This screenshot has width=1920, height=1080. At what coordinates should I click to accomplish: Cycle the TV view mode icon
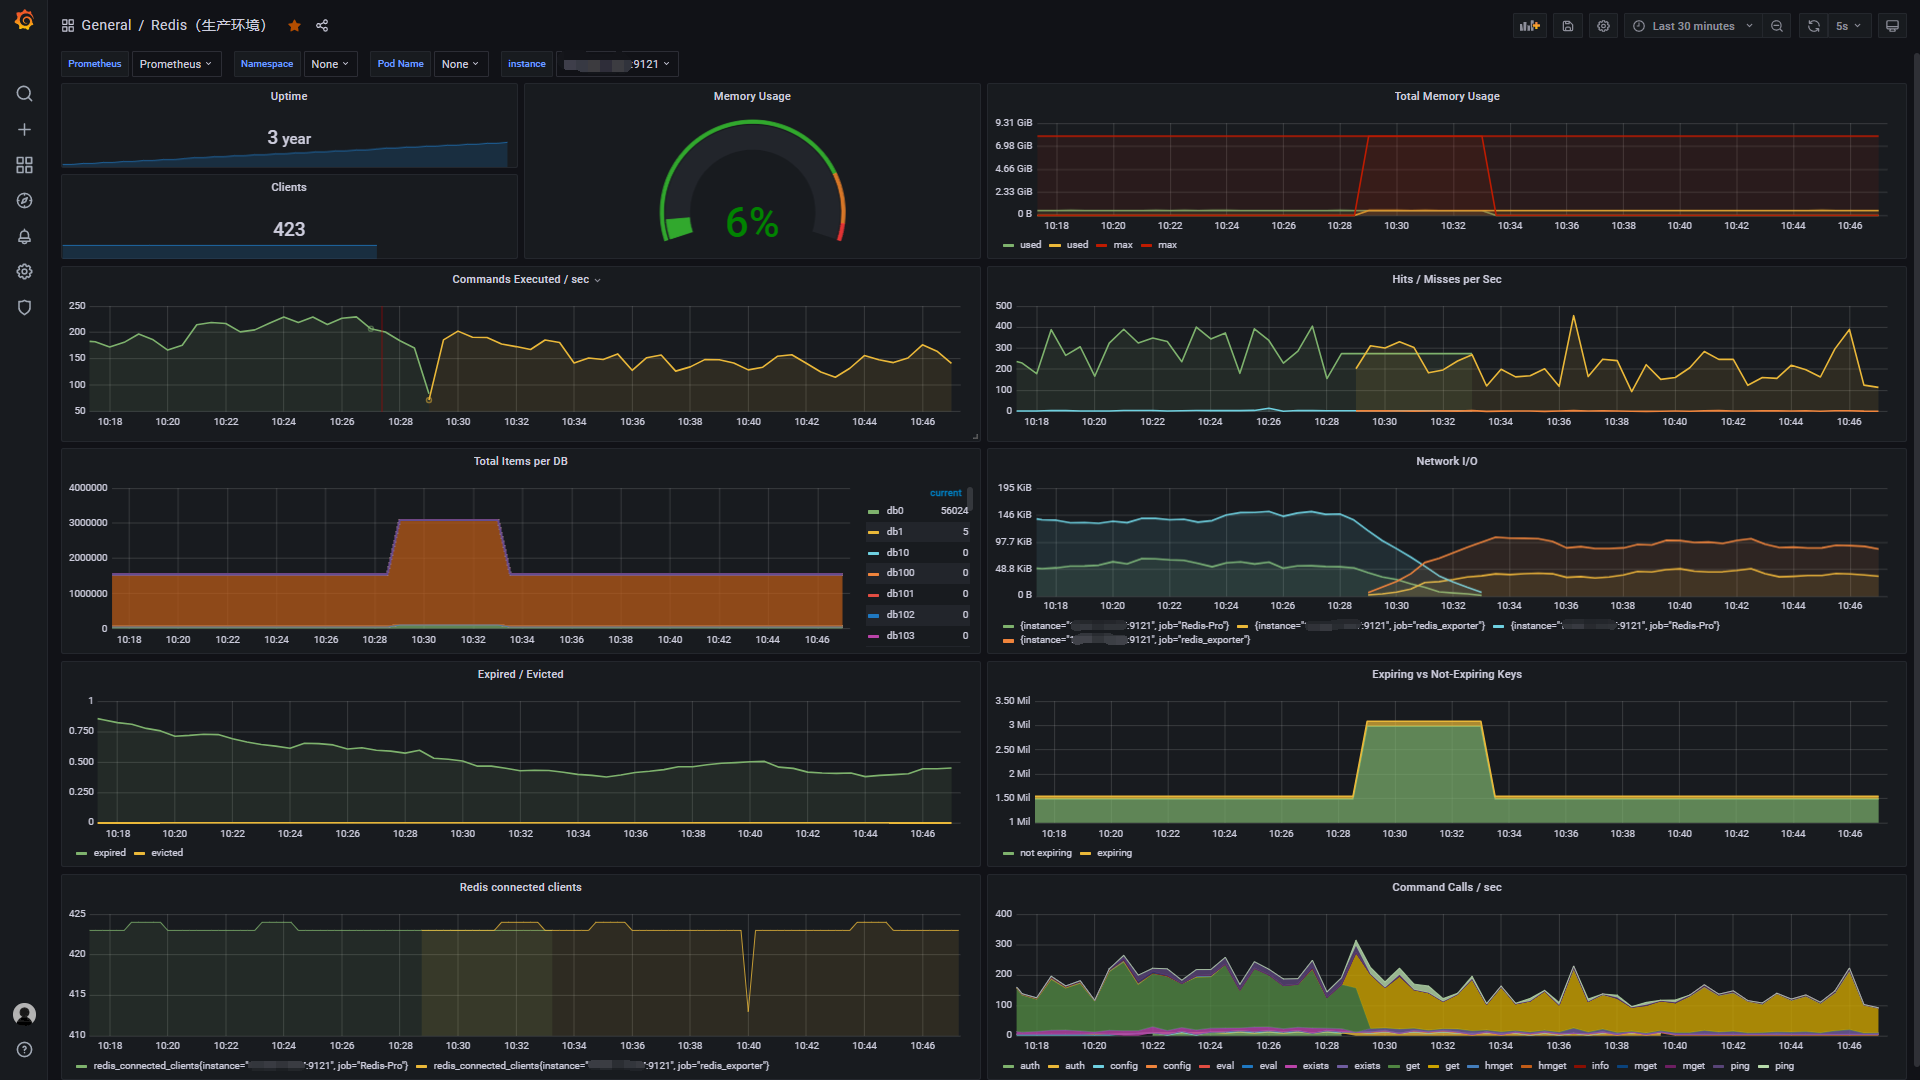[1892, 26]
